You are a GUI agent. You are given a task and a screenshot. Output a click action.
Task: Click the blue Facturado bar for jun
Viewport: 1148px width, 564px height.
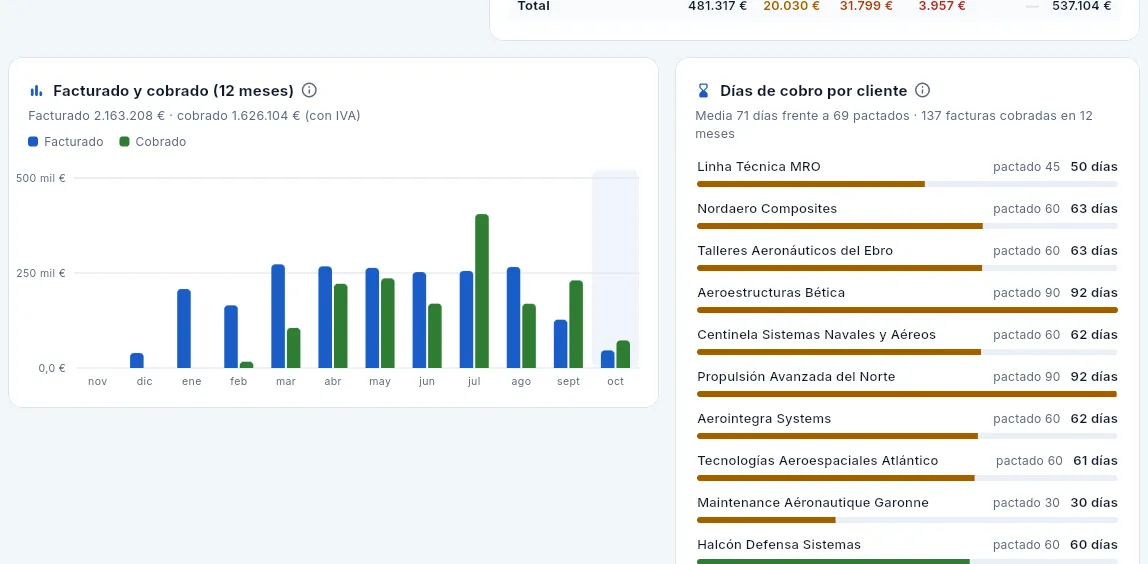[x=420, y=320]
